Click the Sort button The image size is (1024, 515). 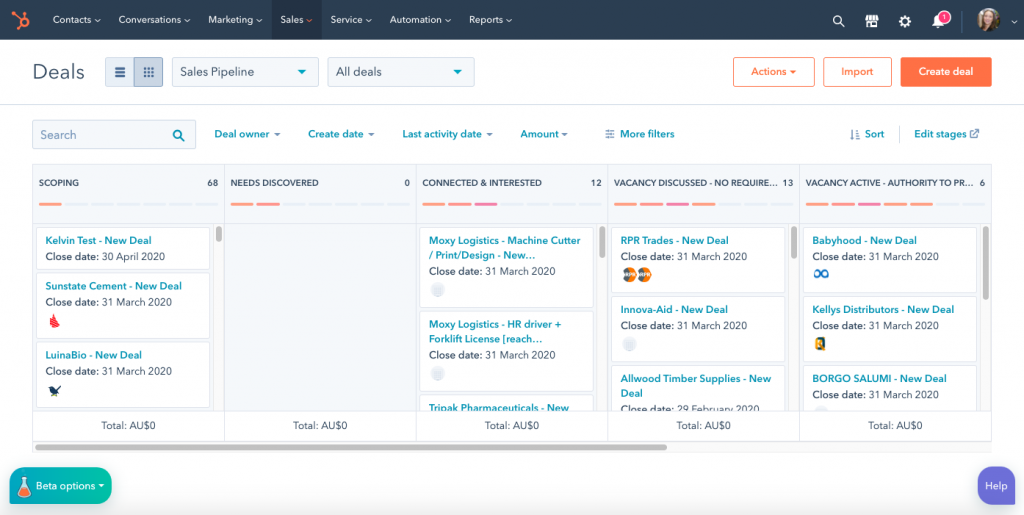point(867,134)
